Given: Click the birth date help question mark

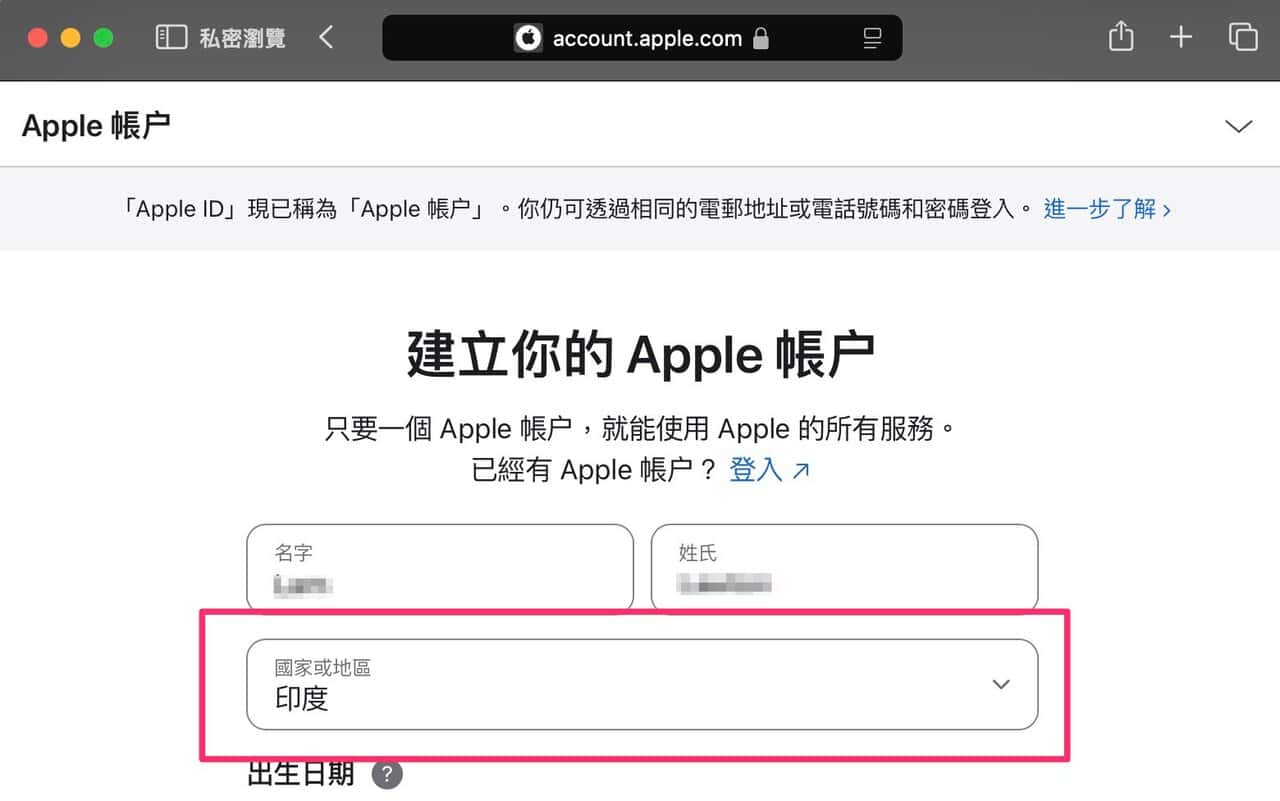Looking at the screenshot, I should click(387, 775).
